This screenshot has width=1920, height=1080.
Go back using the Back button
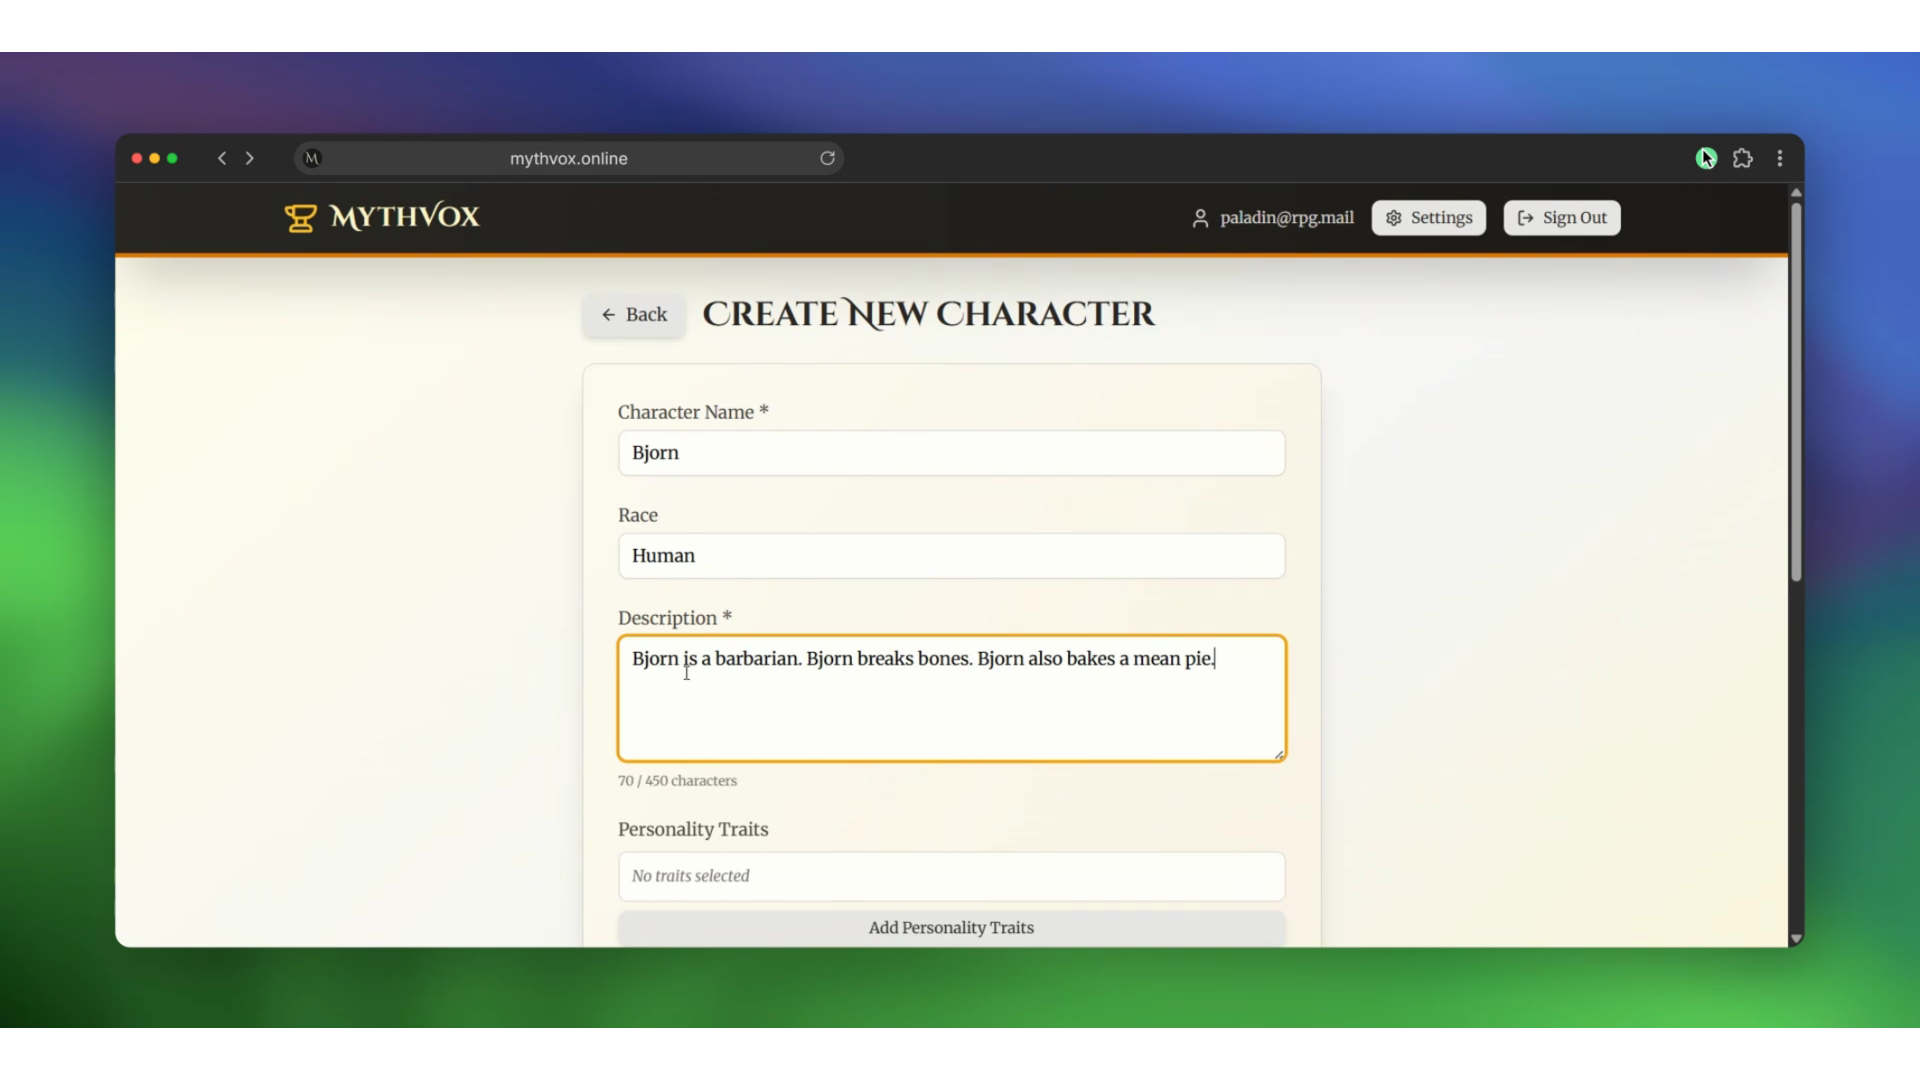[634, 315]
